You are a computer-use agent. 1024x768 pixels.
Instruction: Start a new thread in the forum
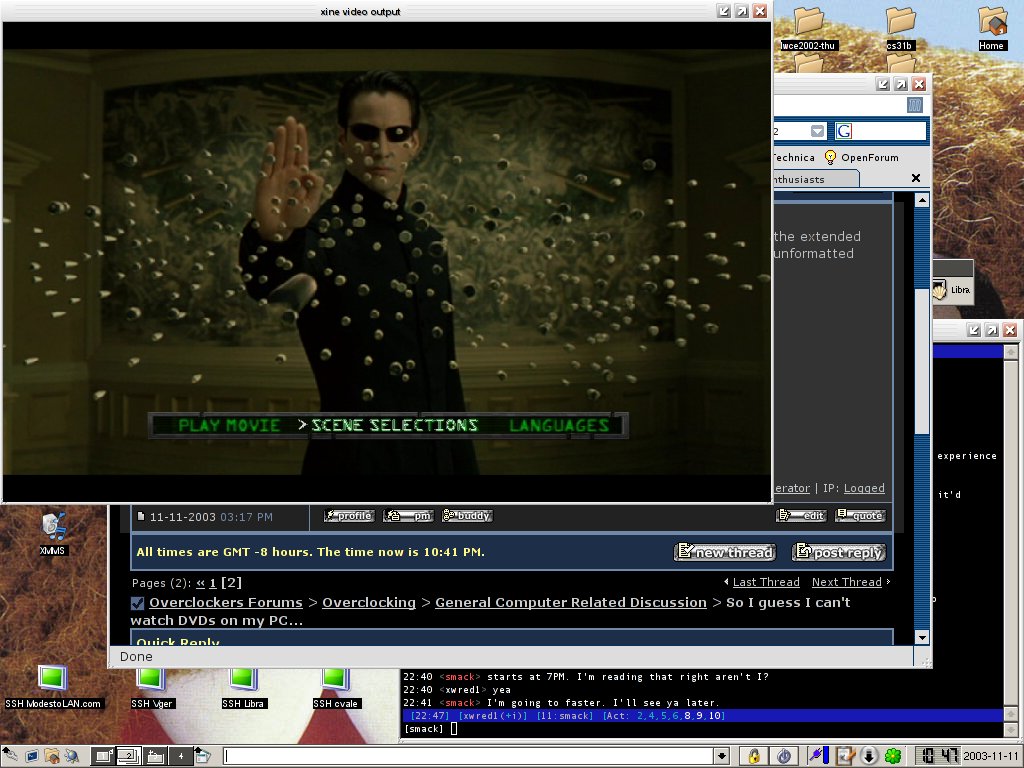point(725,552)
